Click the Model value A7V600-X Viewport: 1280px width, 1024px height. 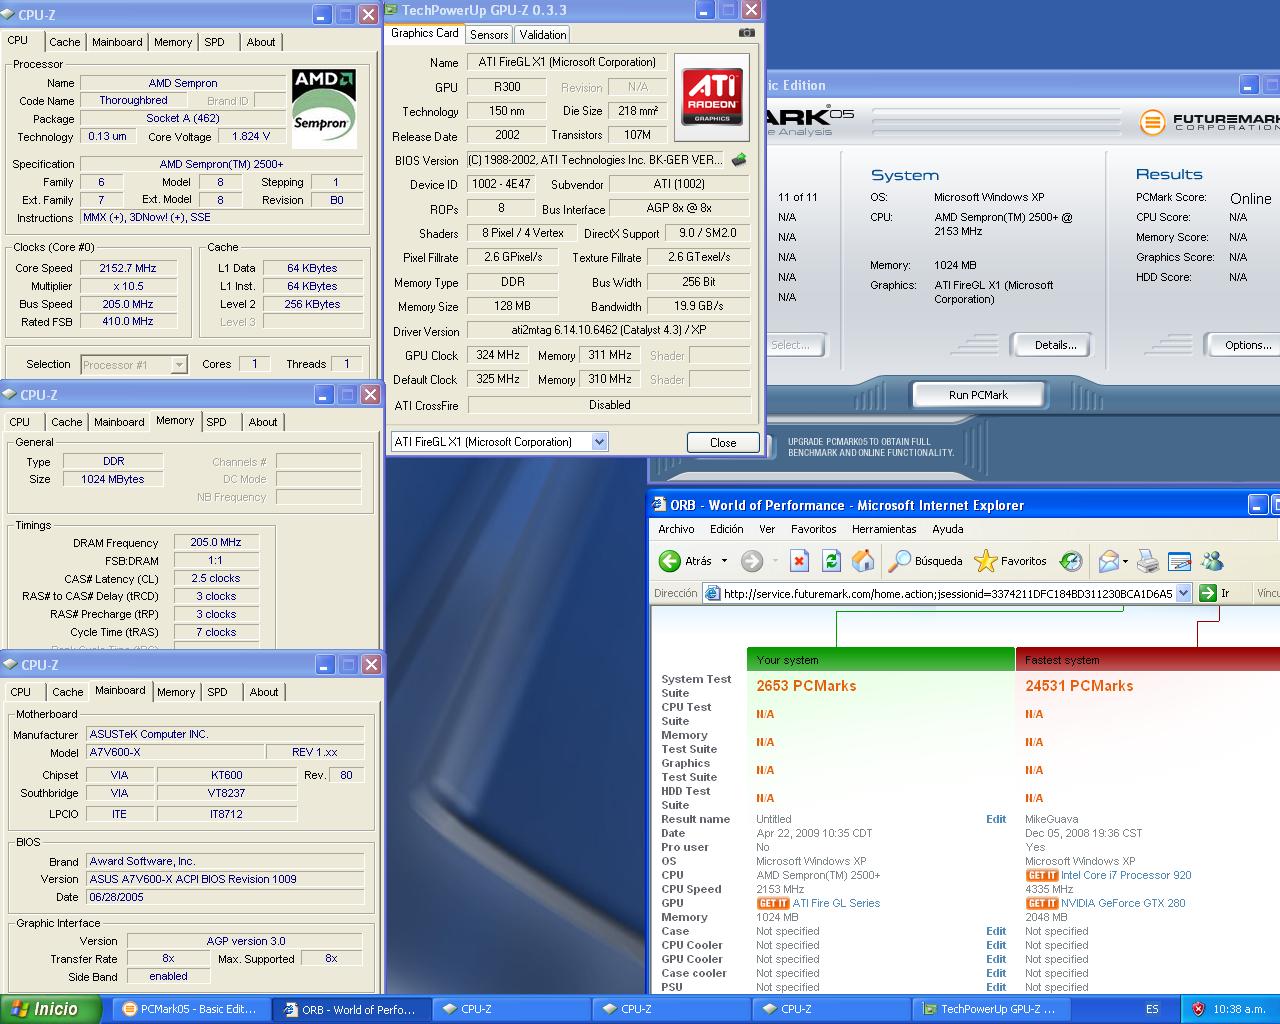click(174, 752)
